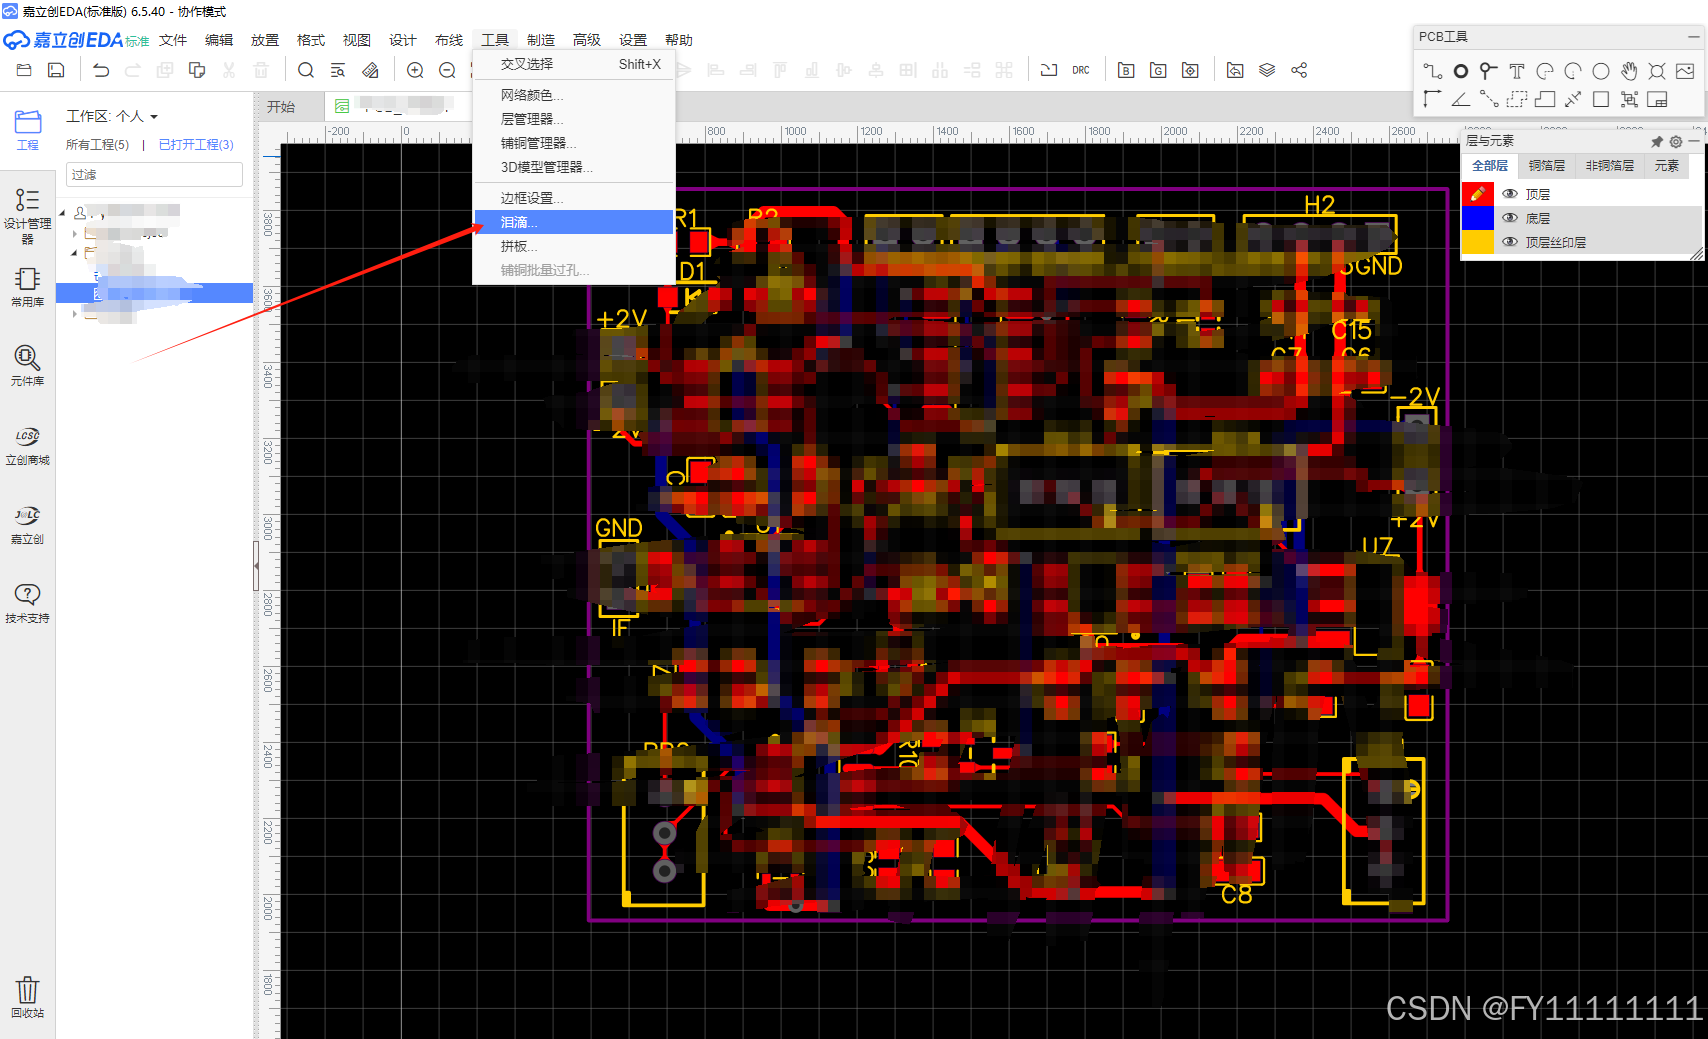Image resolution: width=1708 pixels, height=1039 pixels.
Task: Click the Gerber generation icon in toolbar
Action: point(1158,70)
